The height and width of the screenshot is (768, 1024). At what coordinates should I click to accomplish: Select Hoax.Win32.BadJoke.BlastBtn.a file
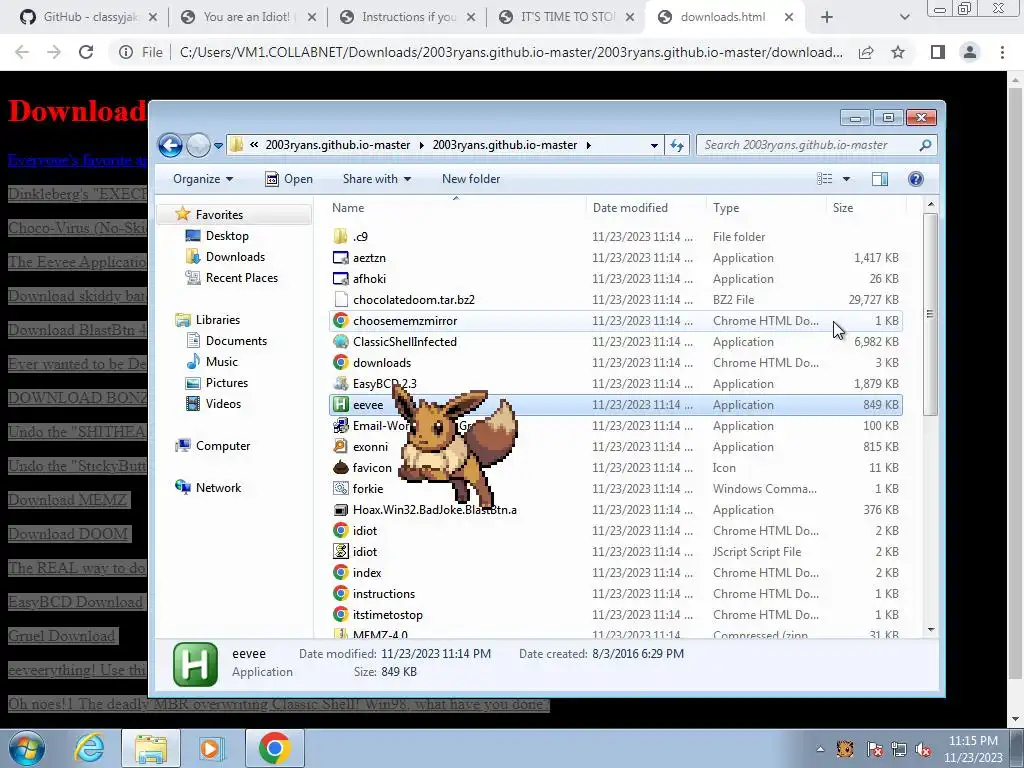(x=434, y=509)
